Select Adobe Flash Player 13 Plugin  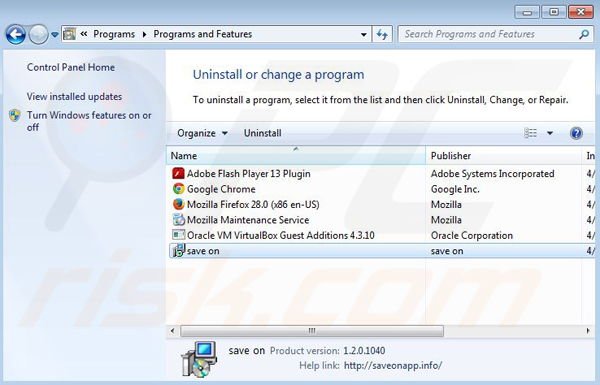pos(249,174)
